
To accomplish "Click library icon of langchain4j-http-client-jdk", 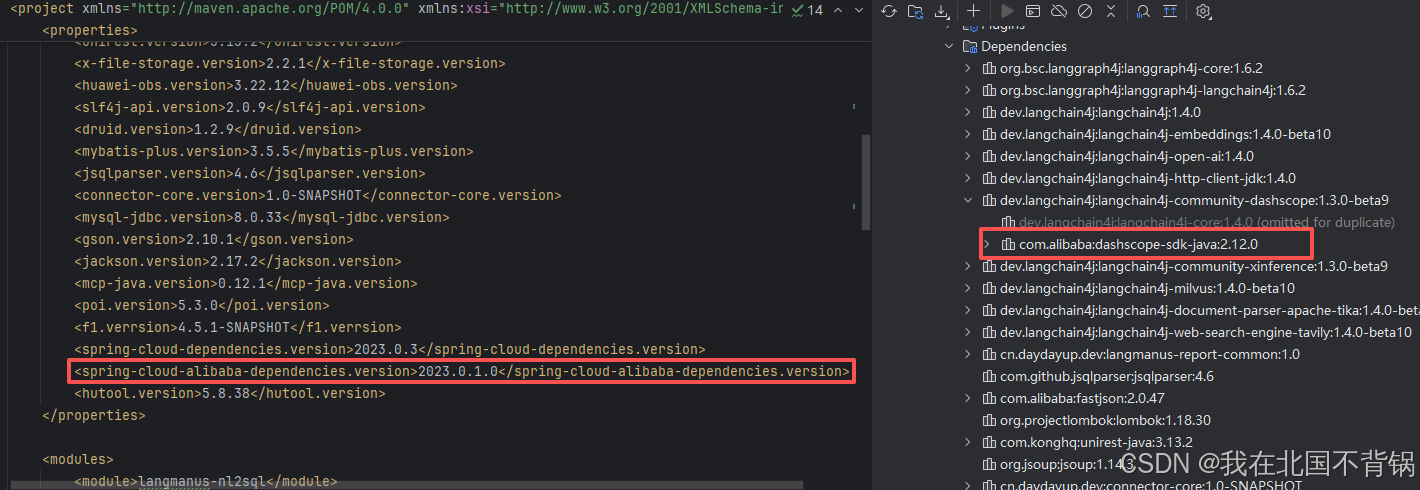I will click(989, 178).
